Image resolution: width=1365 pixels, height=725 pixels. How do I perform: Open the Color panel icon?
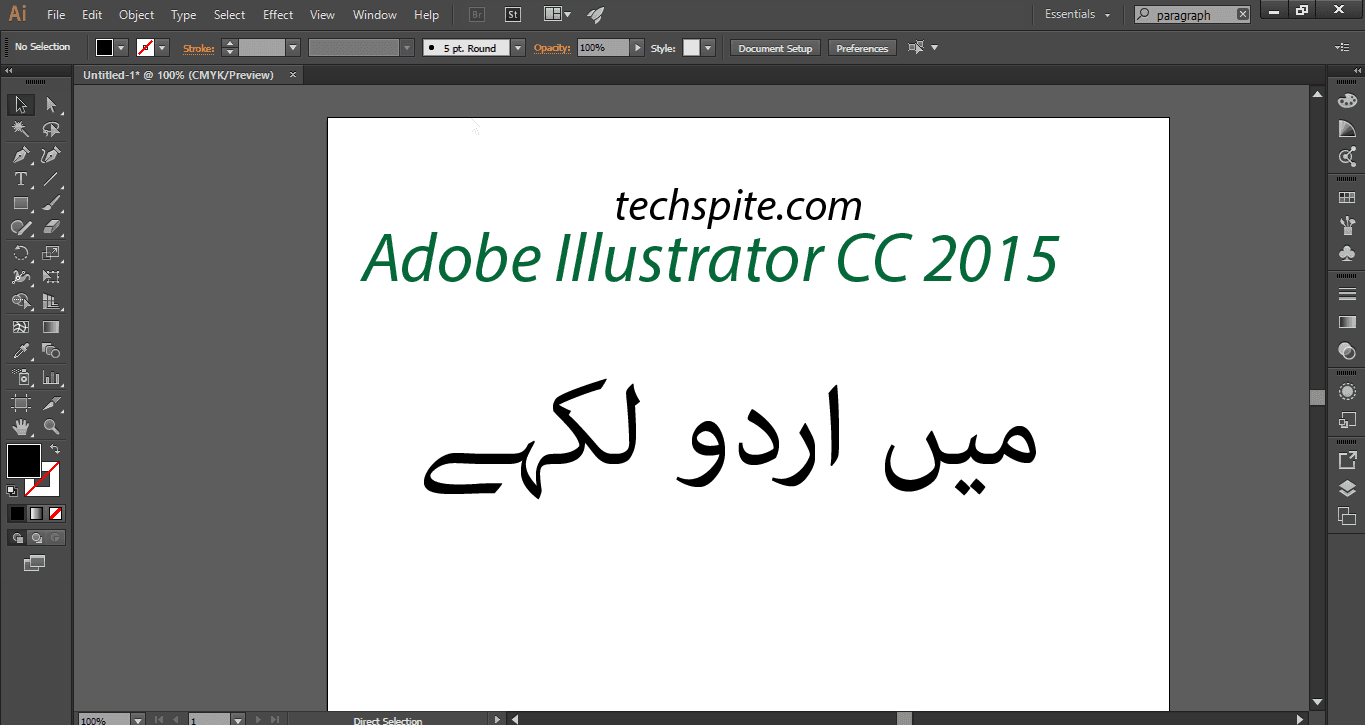(1347, 100)
